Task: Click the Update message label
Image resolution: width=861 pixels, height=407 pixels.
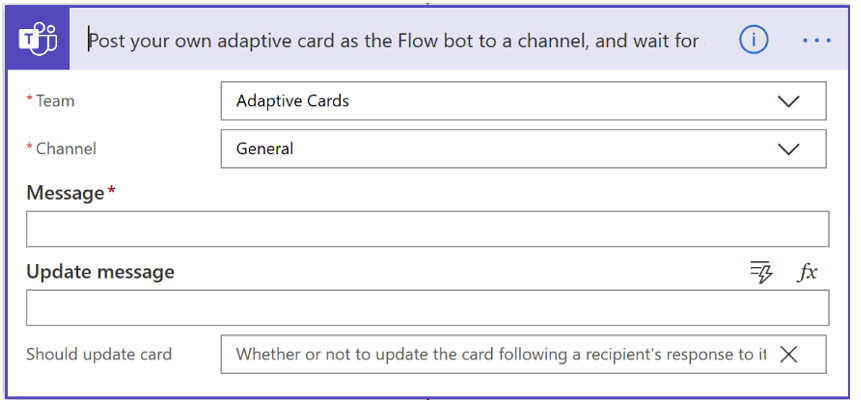Action: pyautogui.click(x=100, y=272)
